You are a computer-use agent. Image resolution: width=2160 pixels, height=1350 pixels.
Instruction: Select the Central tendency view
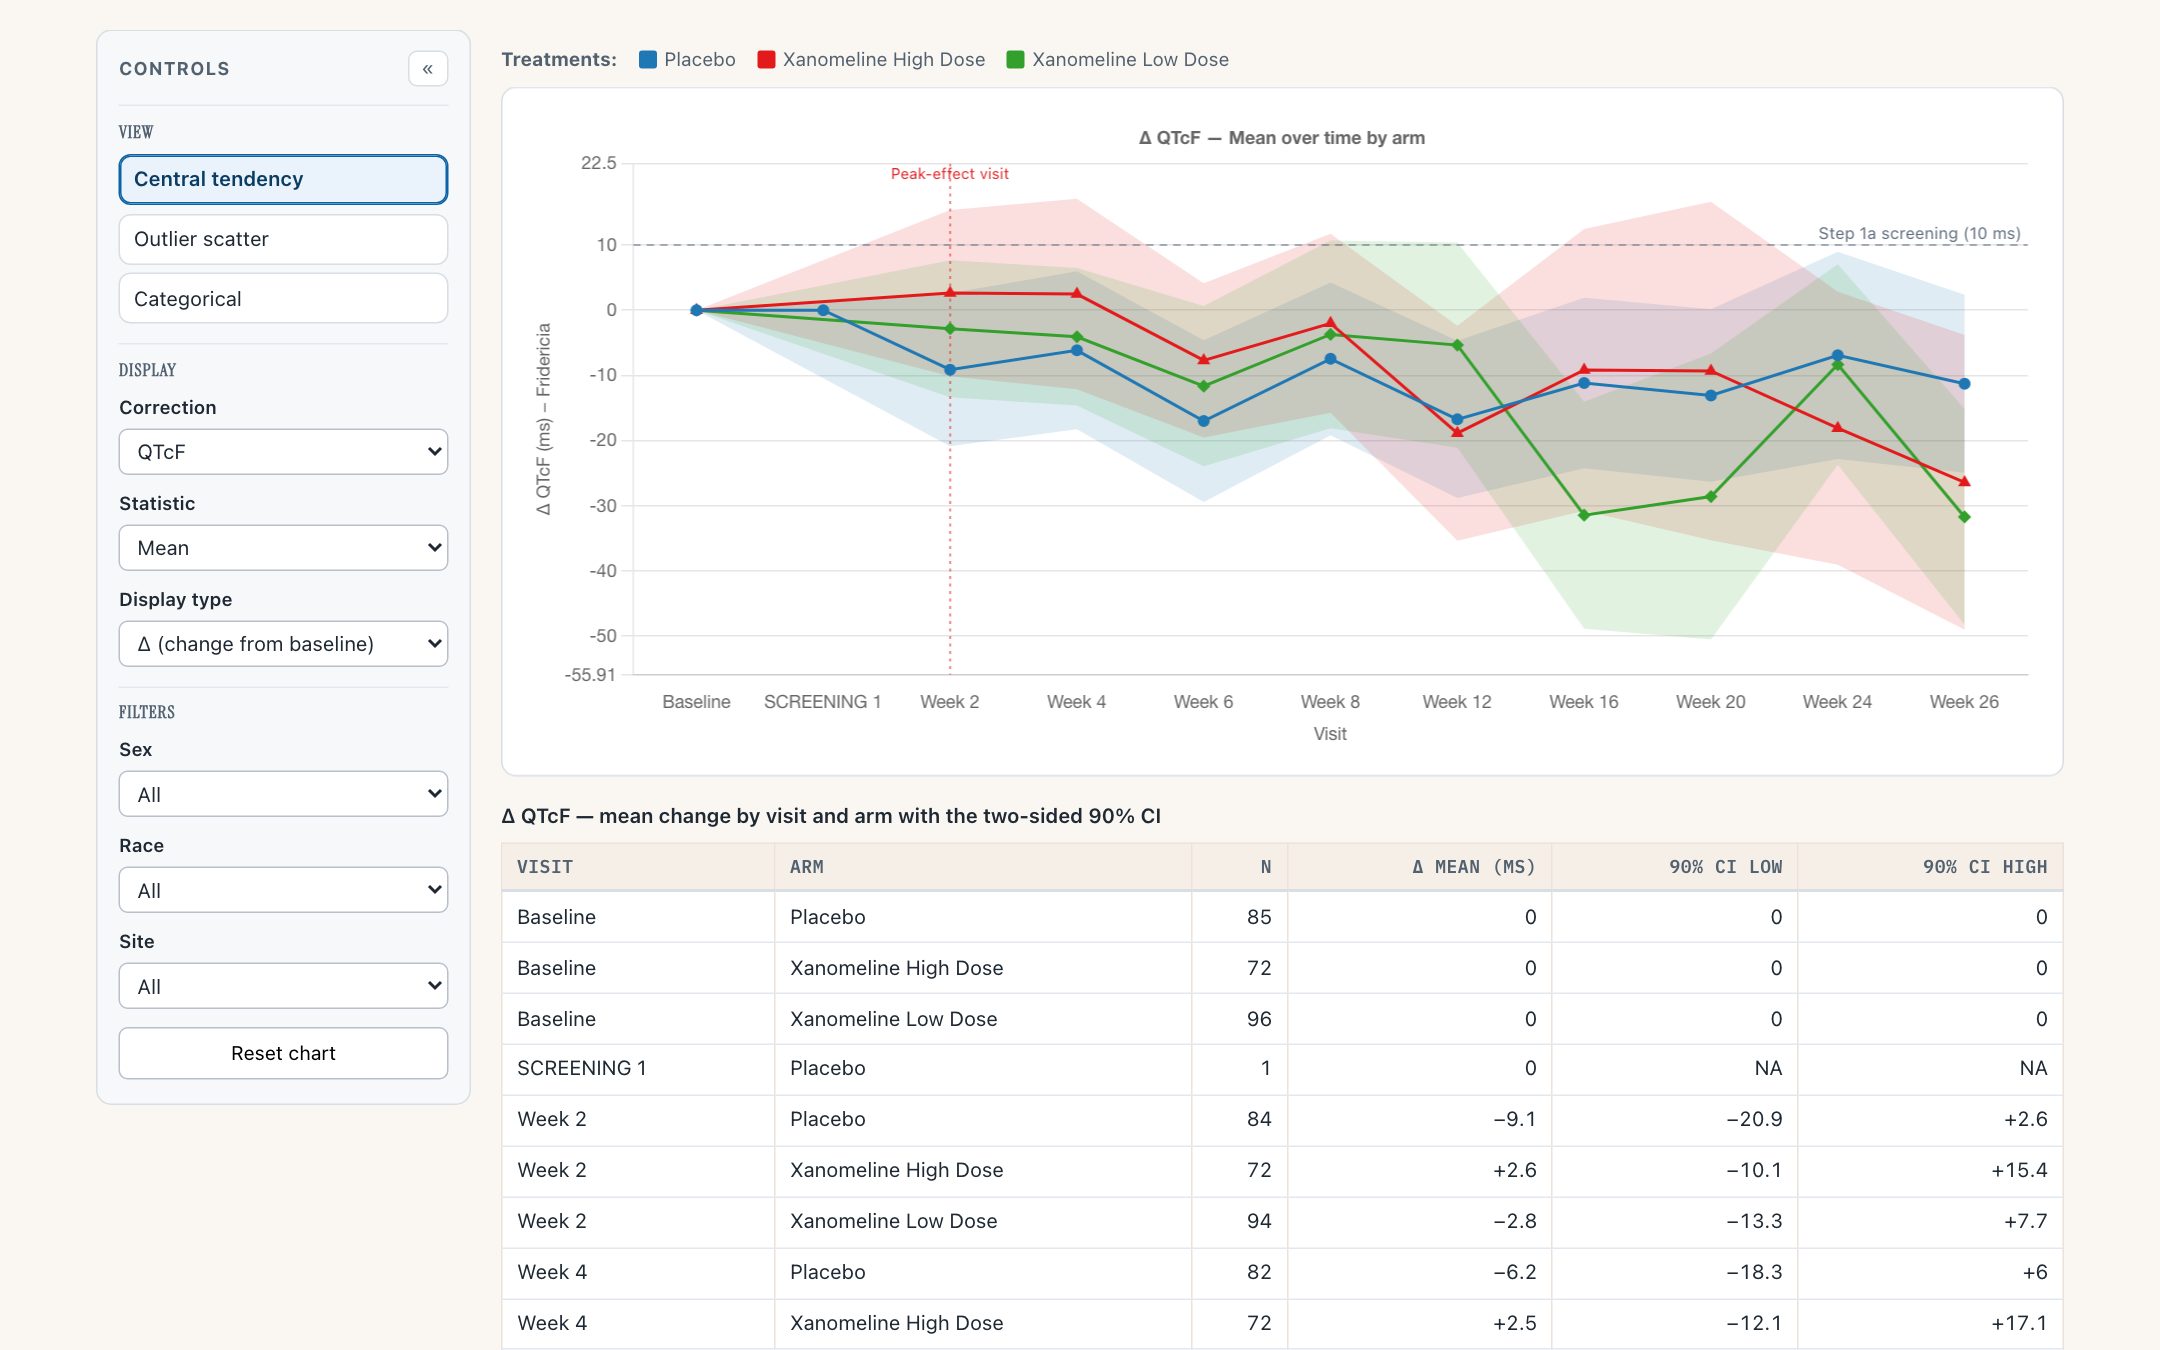coord(283,179)
